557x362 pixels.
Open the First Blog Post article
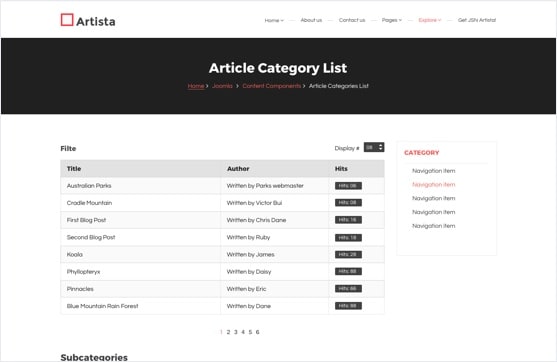click(x=86, y=220)
